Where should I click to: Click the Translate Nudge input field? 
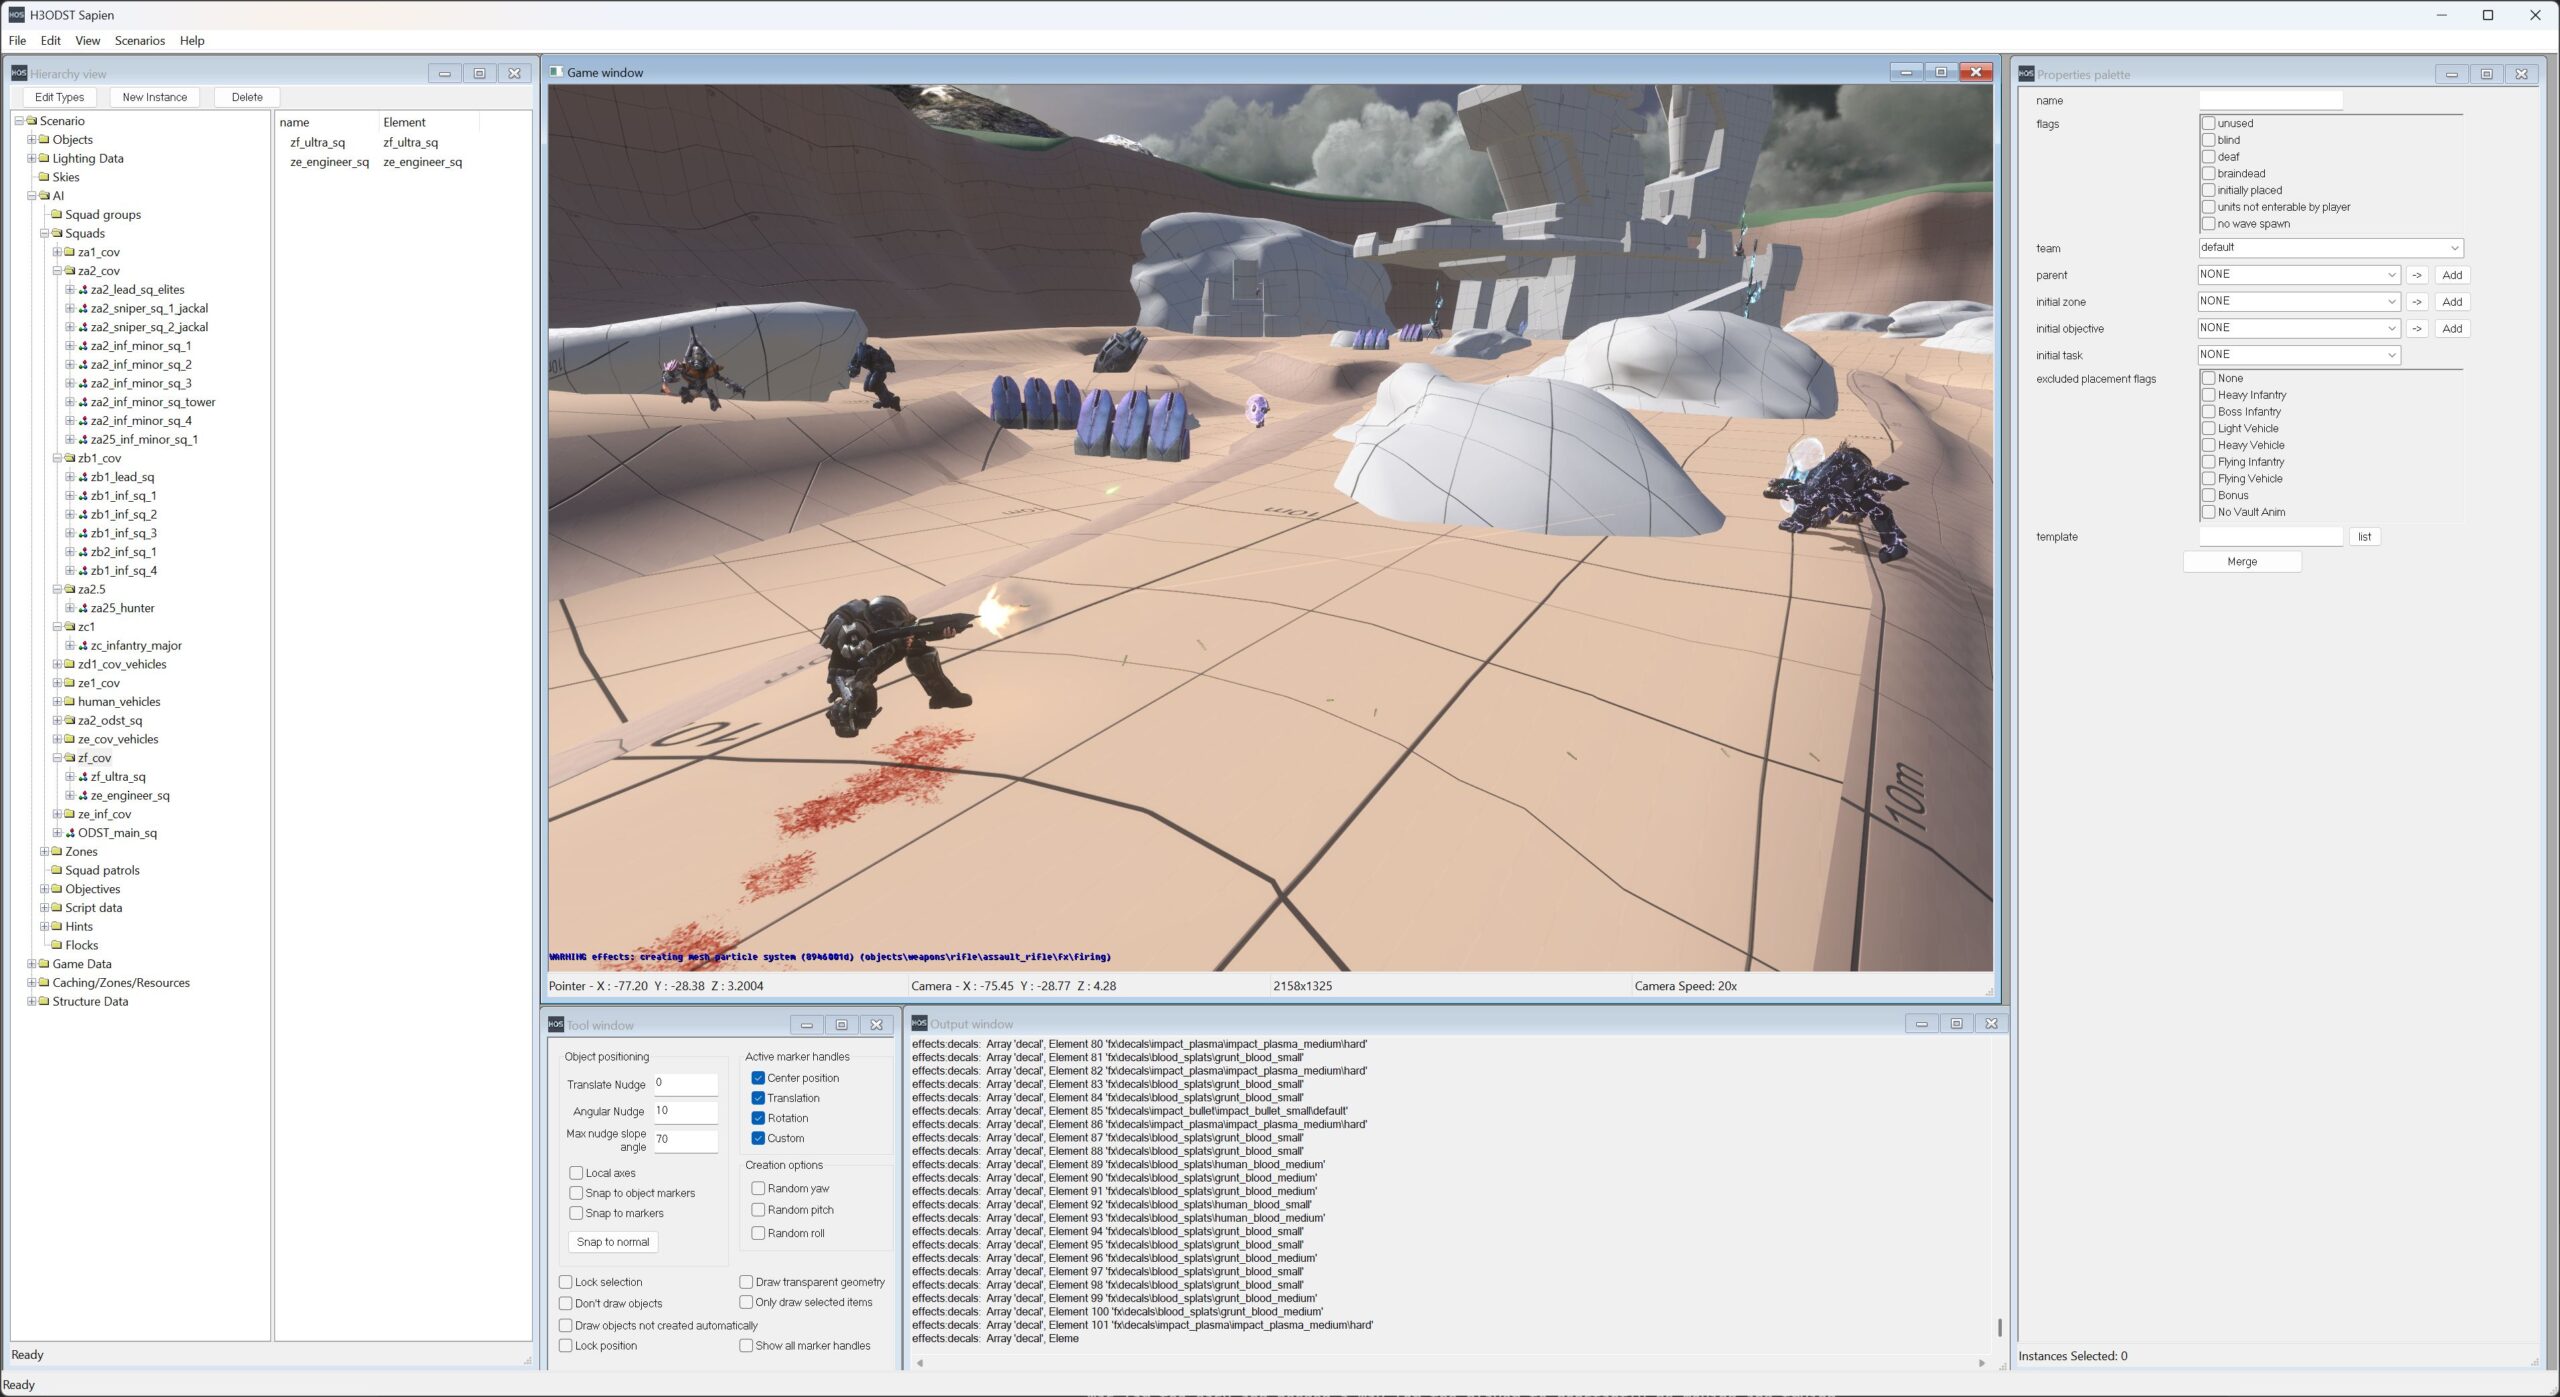(x=685, y=1084)
